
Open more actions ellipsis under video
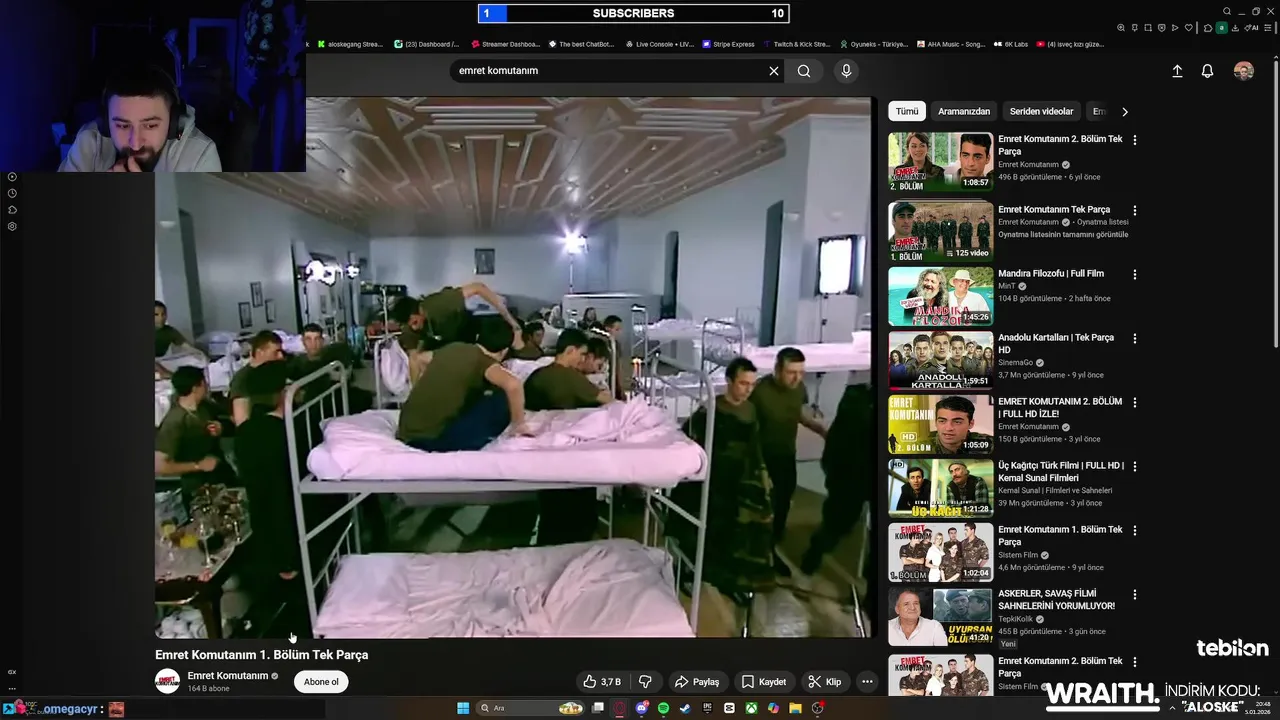(867, 682)
